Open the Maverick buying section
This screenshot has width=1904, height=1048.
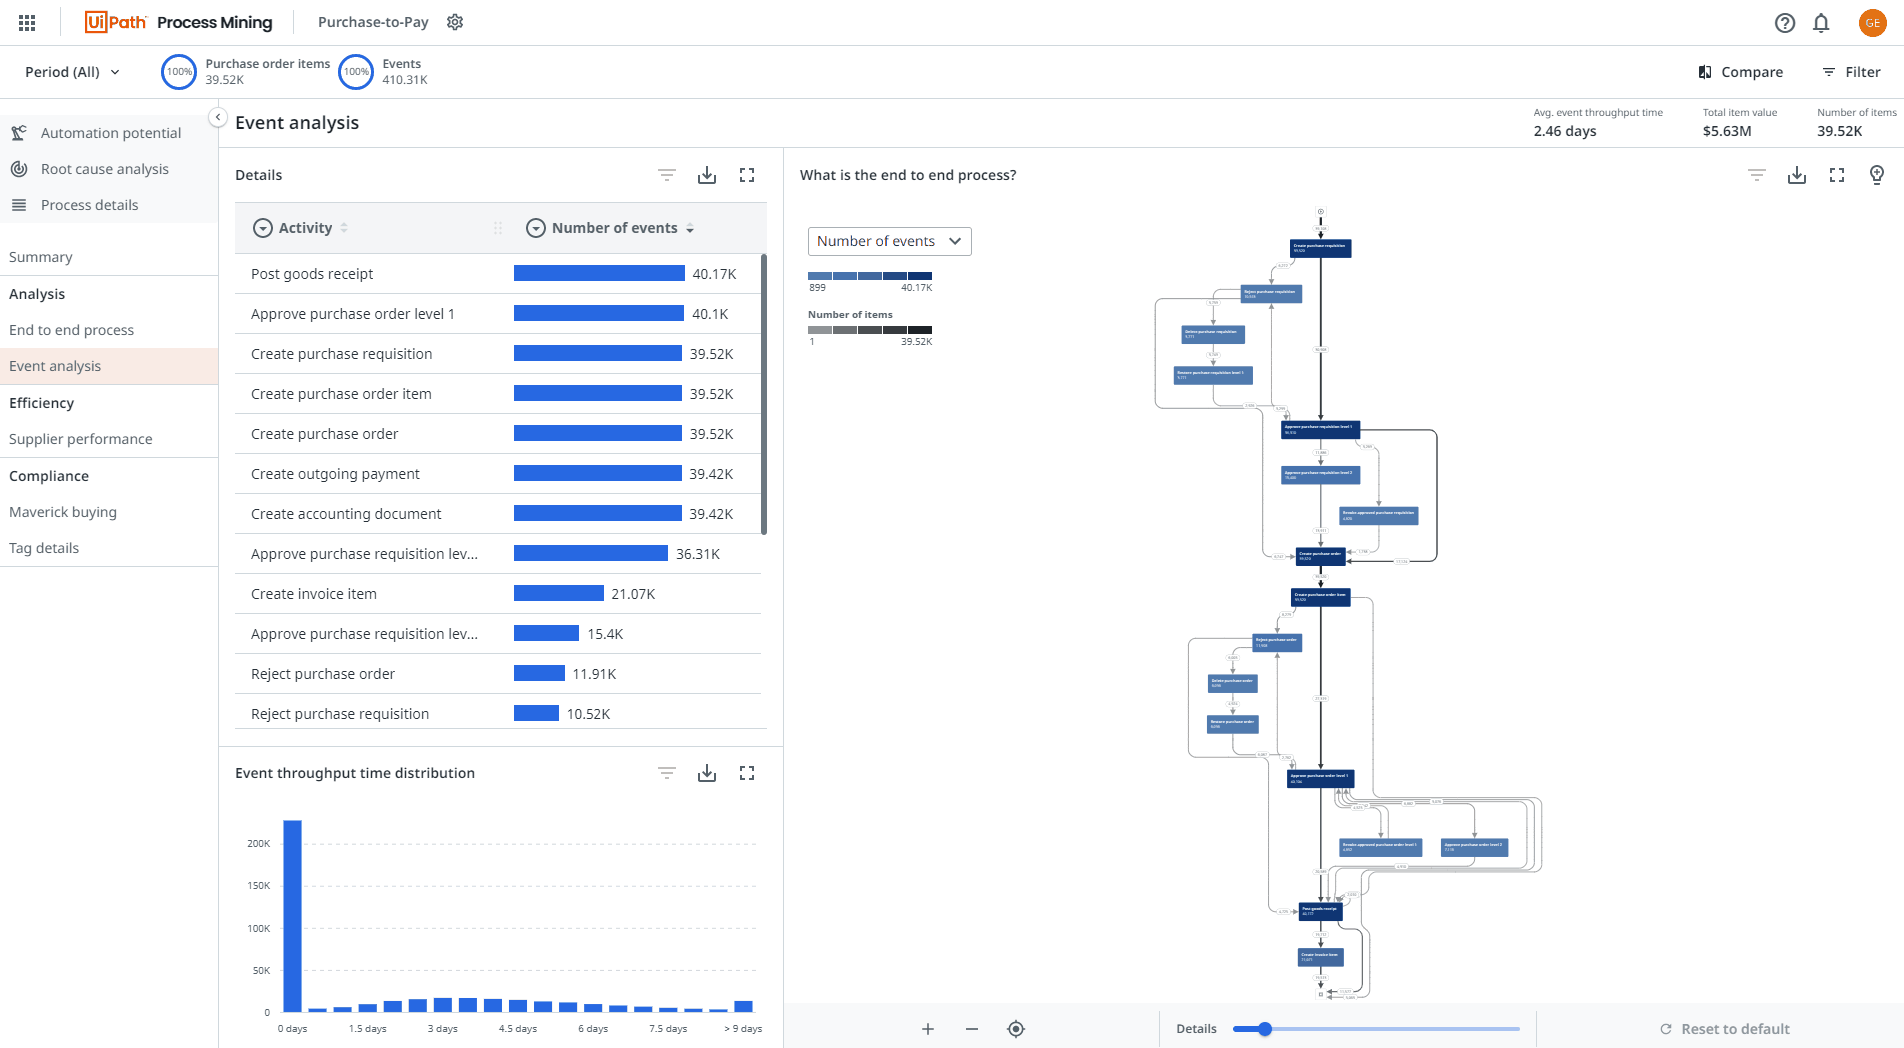[x=63, y=512]
